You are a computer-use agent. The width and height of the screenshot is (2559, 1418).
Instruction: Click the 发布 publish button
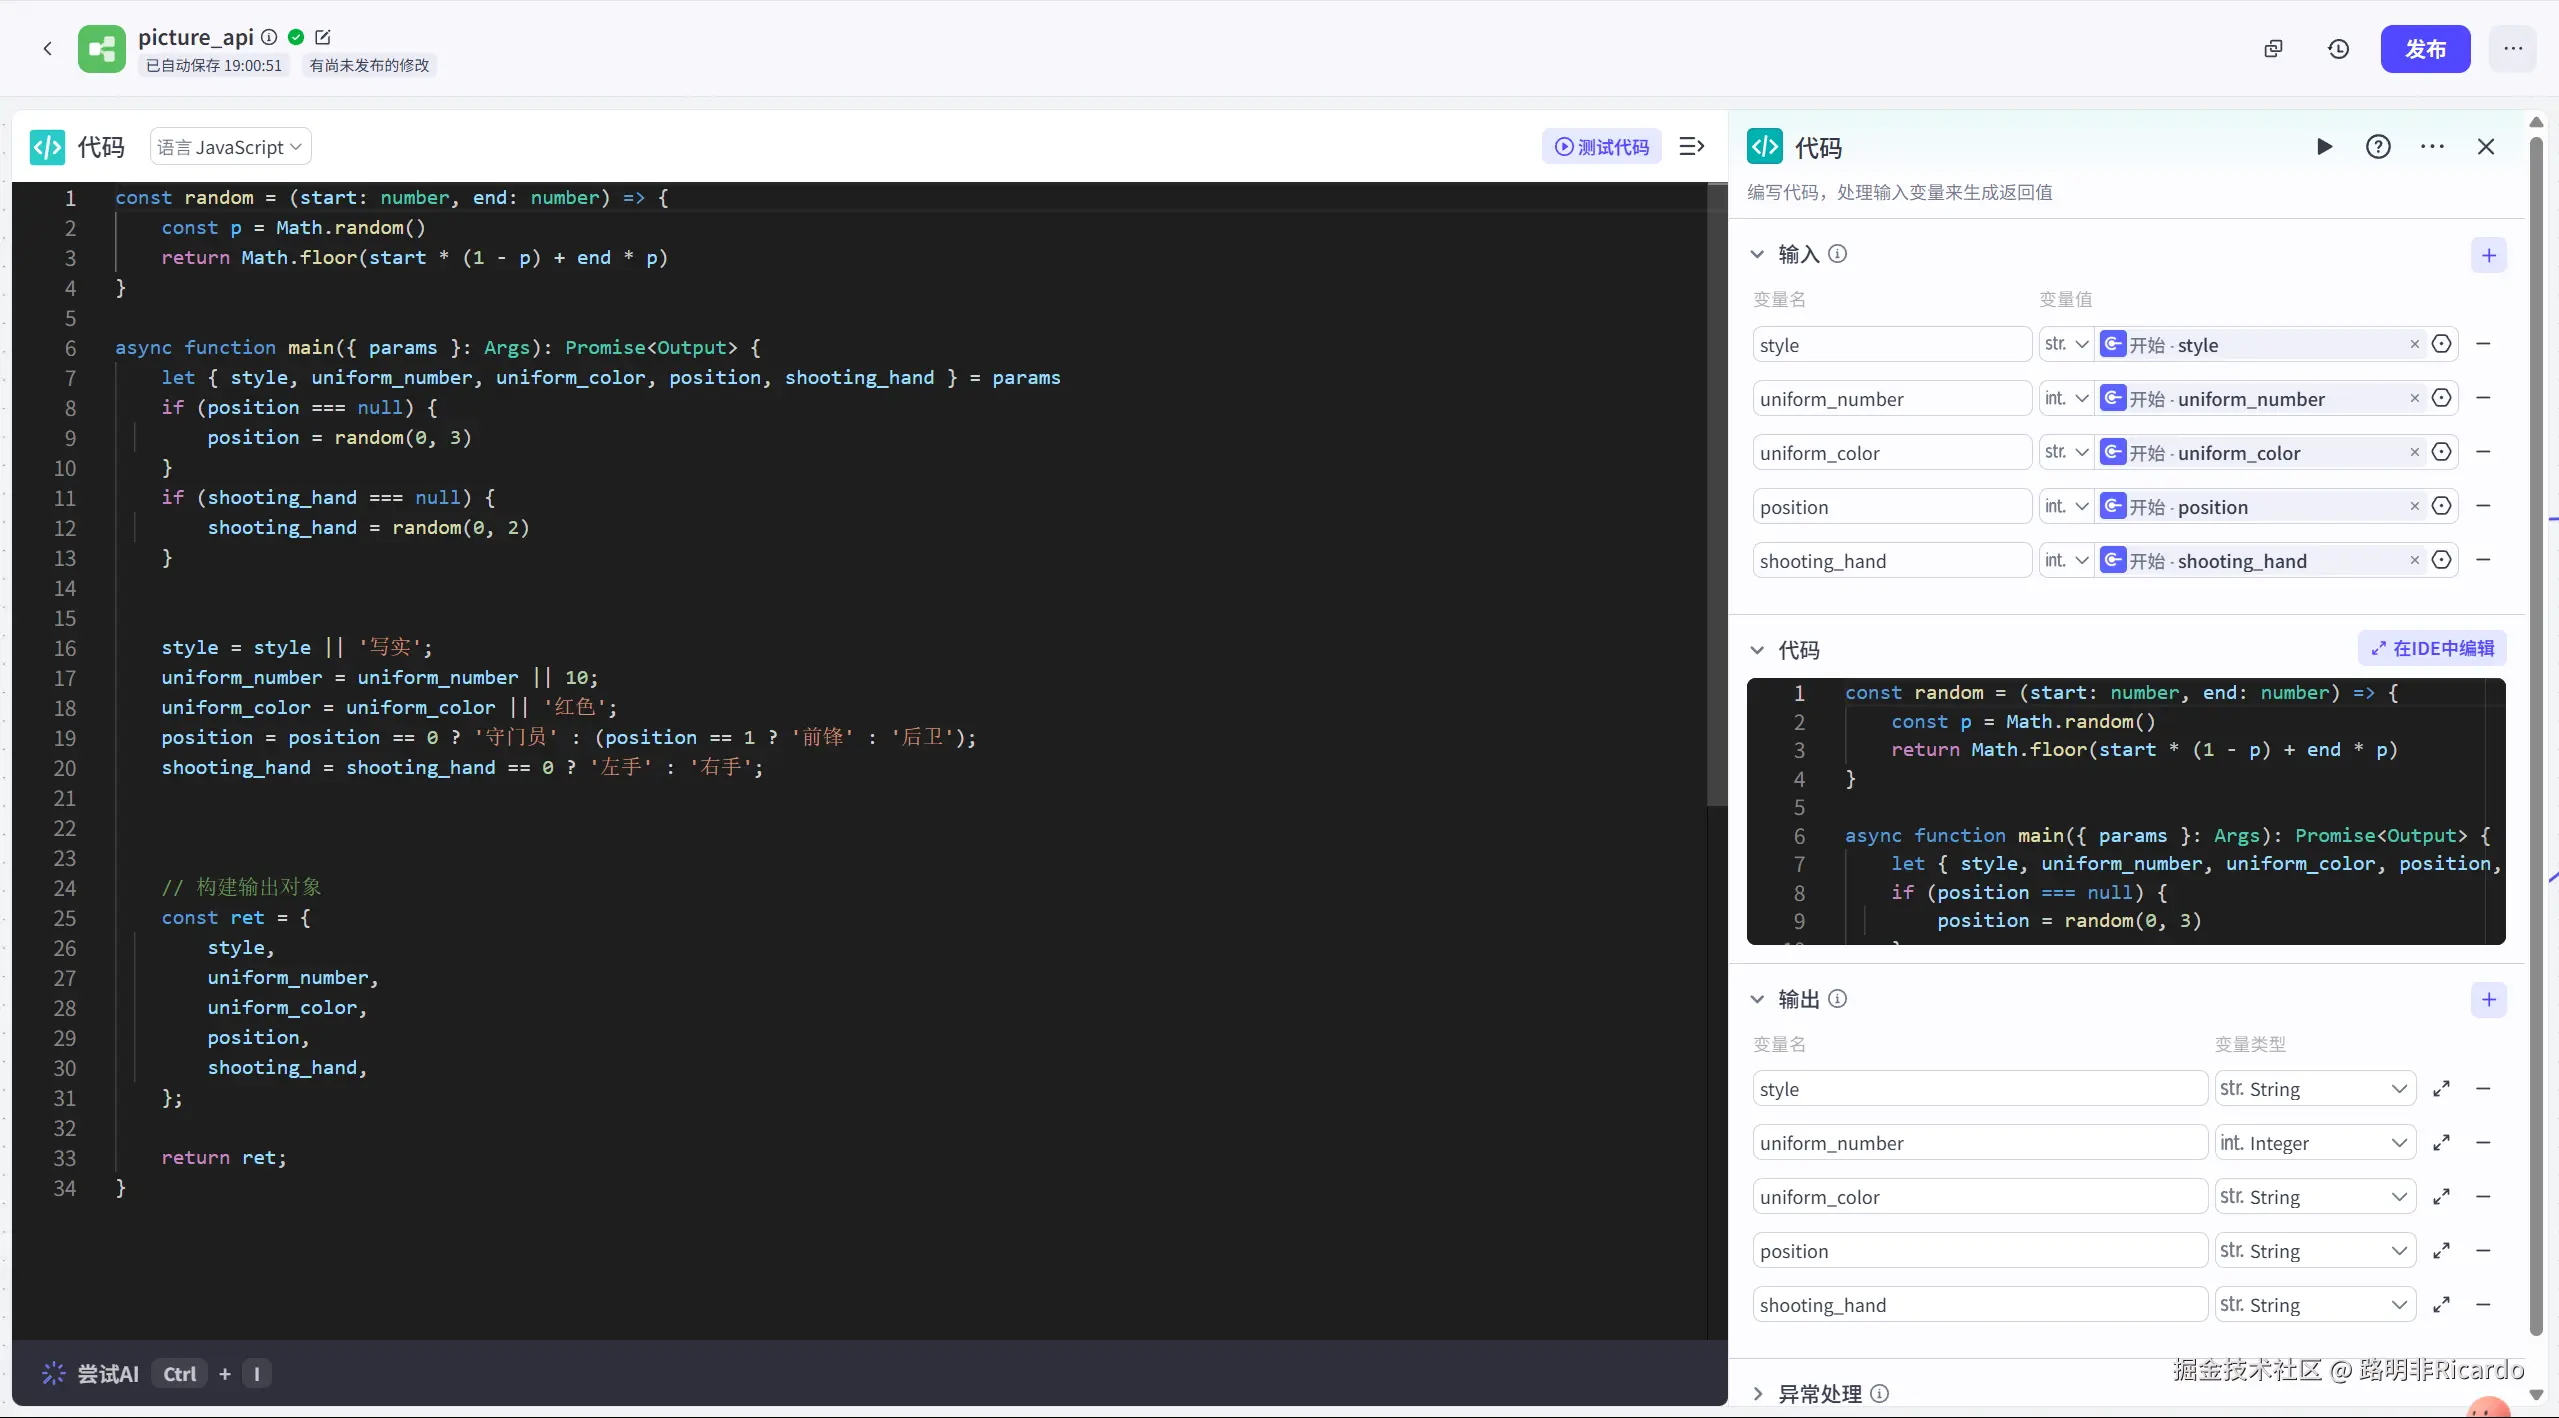[x=2424, y=49]
